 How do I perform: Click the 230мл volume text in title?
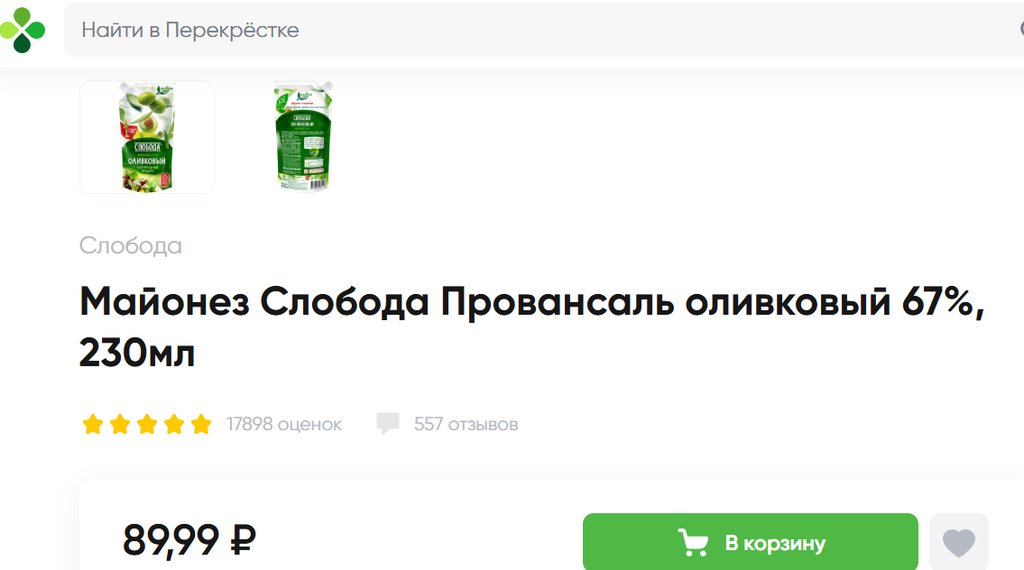pos(137,354)
